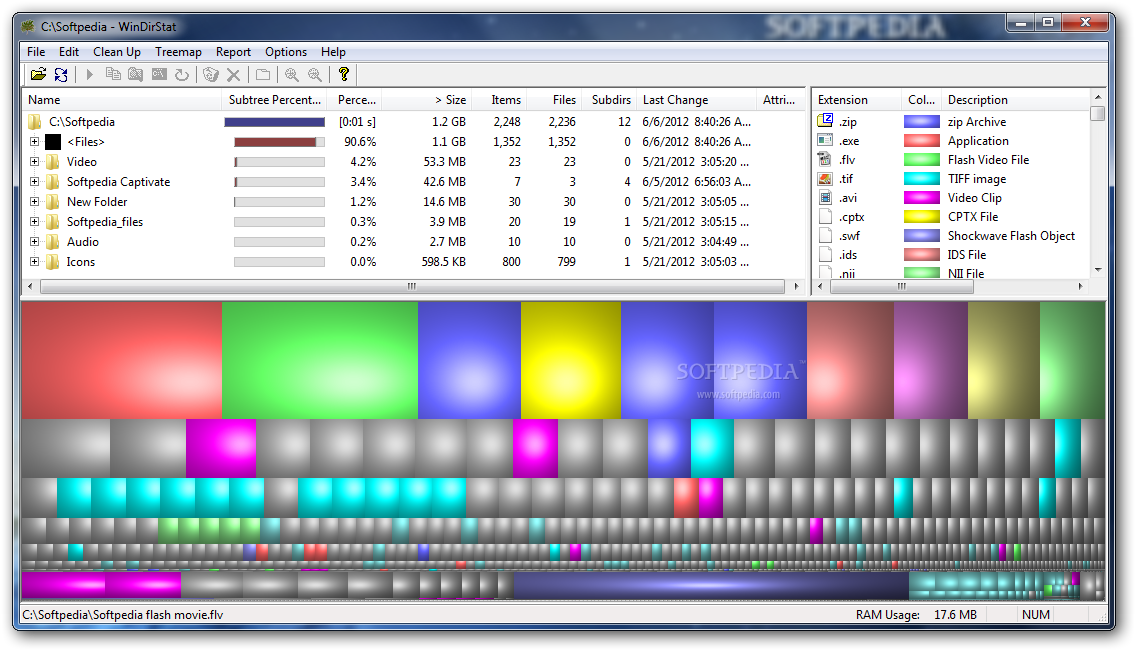The image size is (1136, 651).
Task: Click the green Flash Video File swatch
Action: pos(922,159)
